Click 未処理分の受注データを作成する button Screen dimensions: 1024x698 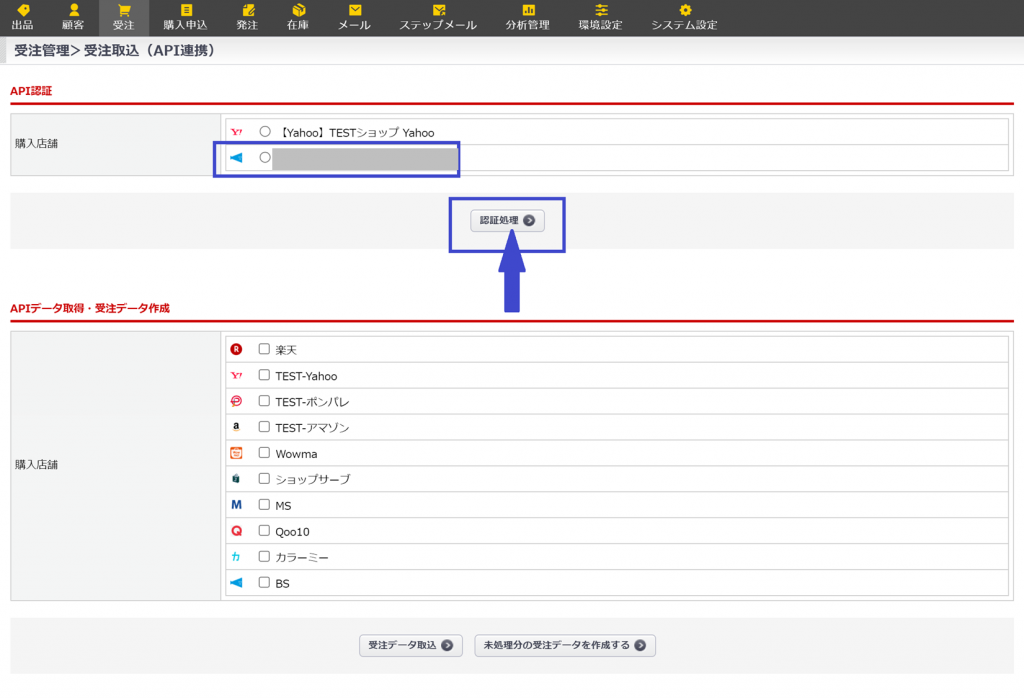pos(565,645)
